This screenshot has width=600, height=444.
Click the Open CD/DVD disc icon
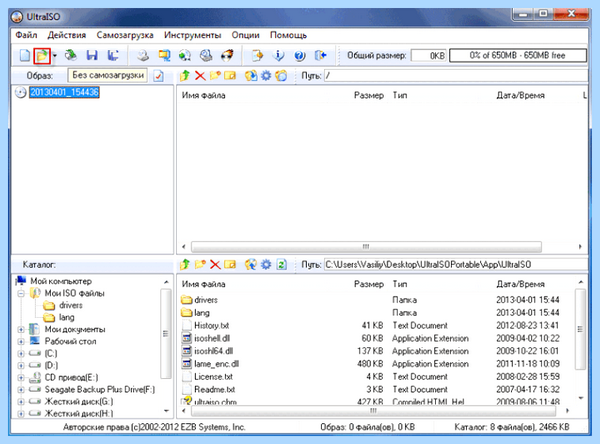pos(71,56)
